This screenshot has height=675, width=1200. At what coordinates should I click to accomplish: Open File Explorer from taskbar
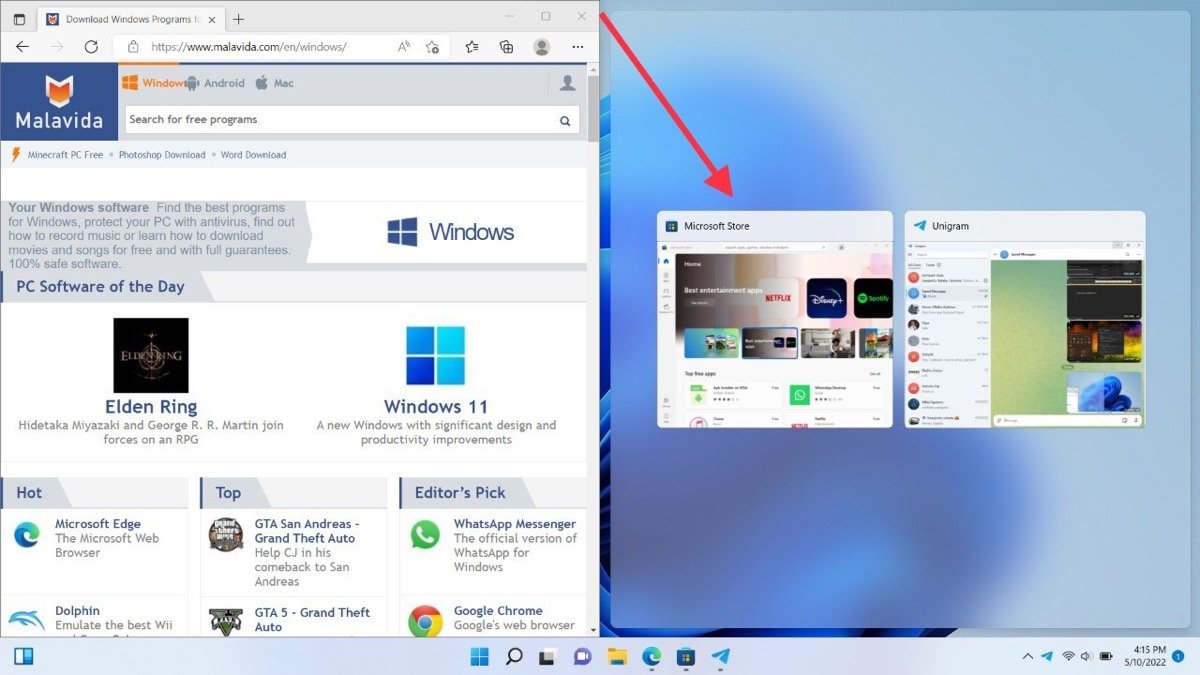pyautogui.click(x=617, y=657)
